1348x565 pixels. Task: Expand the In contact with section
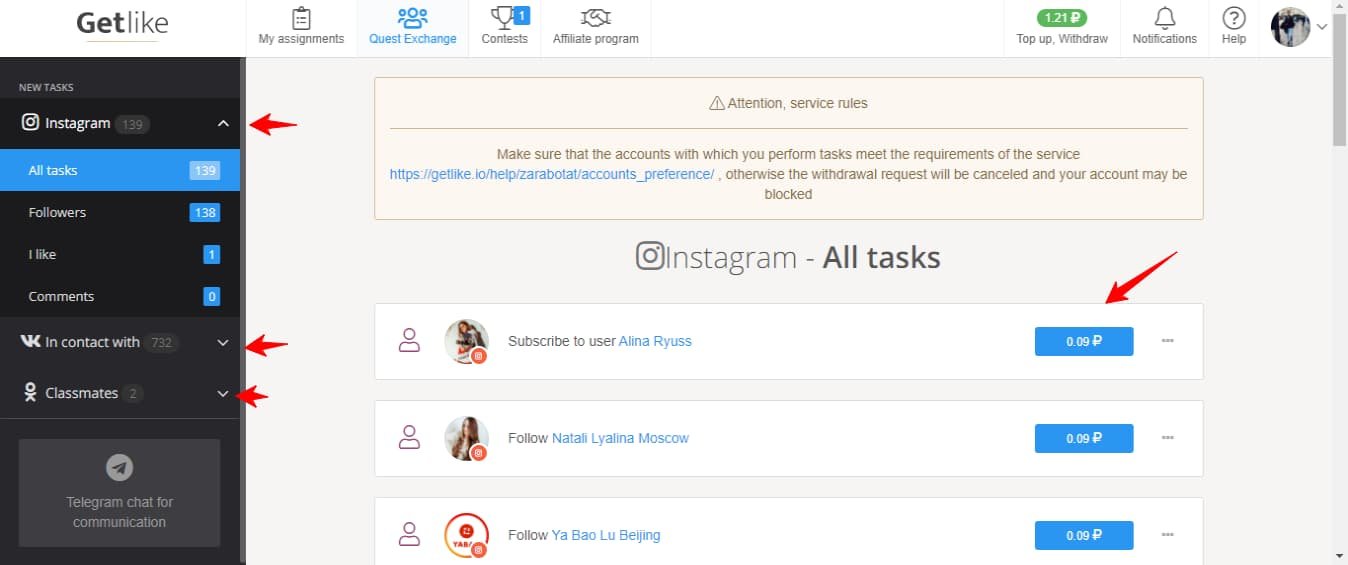pyautogui.click(x=120, y=342)
